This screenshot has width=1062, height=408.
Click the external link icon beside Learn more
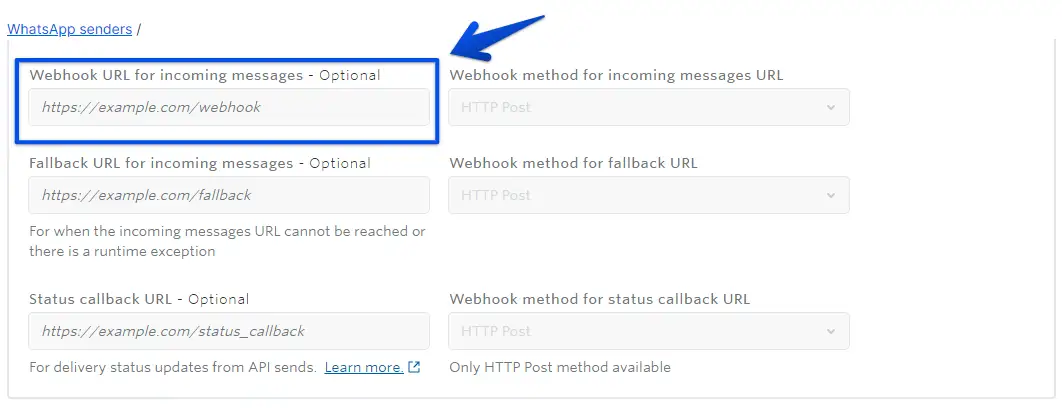tap(415, 367)
